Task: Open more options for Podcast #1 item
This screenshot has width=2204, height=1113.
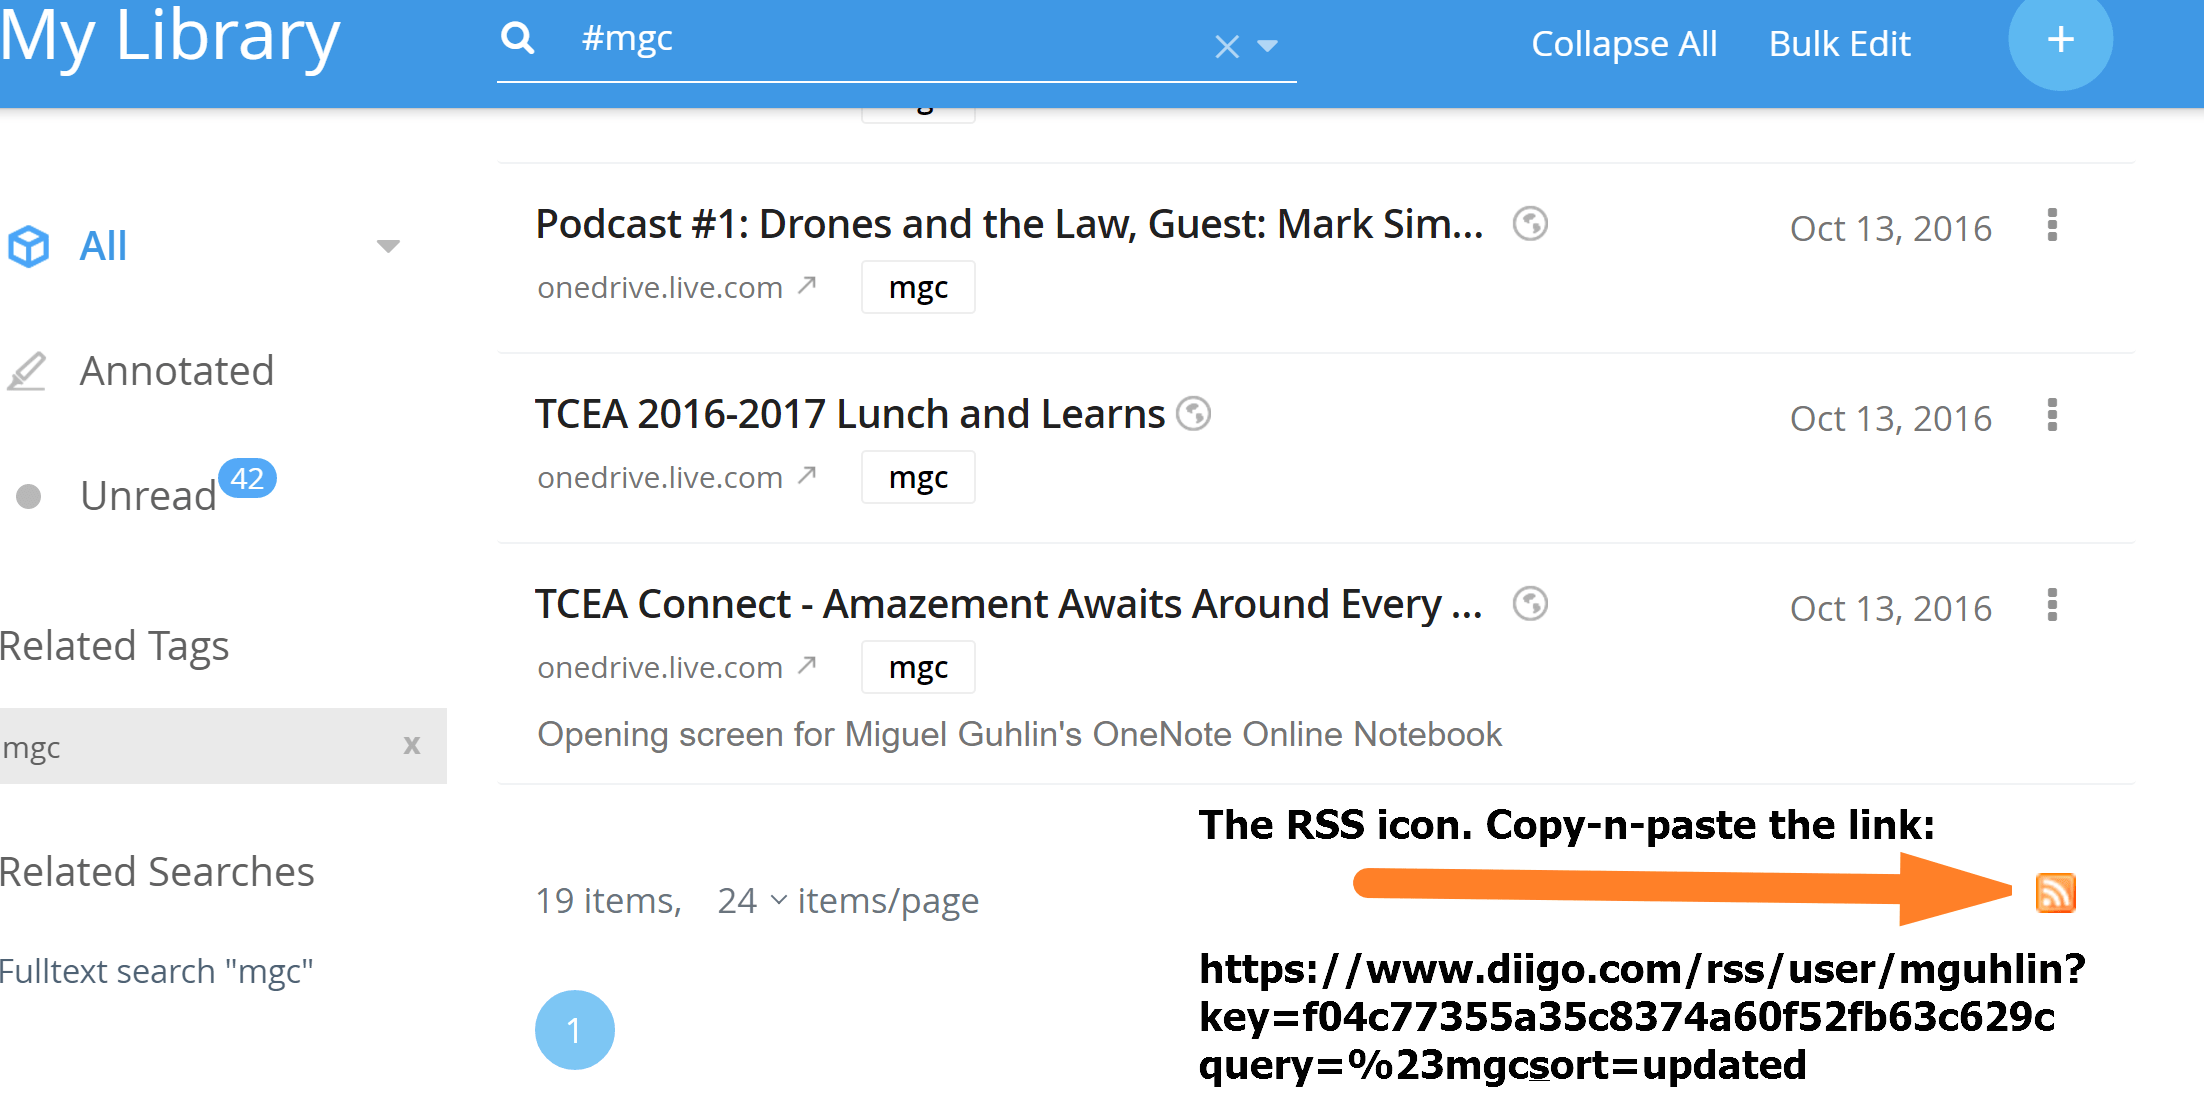Action: tap(2052, 225)
